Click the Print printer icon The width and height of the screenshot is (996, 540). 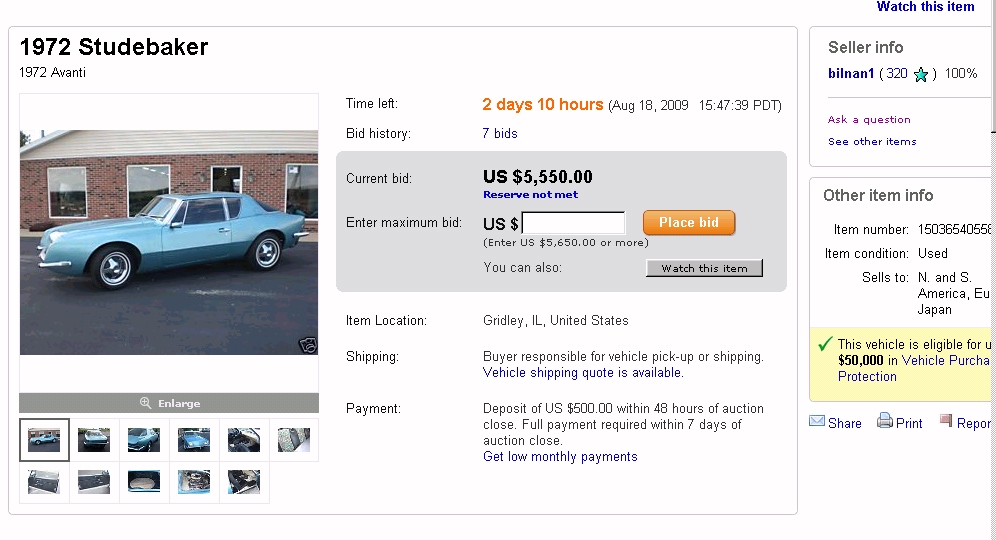click(885, 422)
